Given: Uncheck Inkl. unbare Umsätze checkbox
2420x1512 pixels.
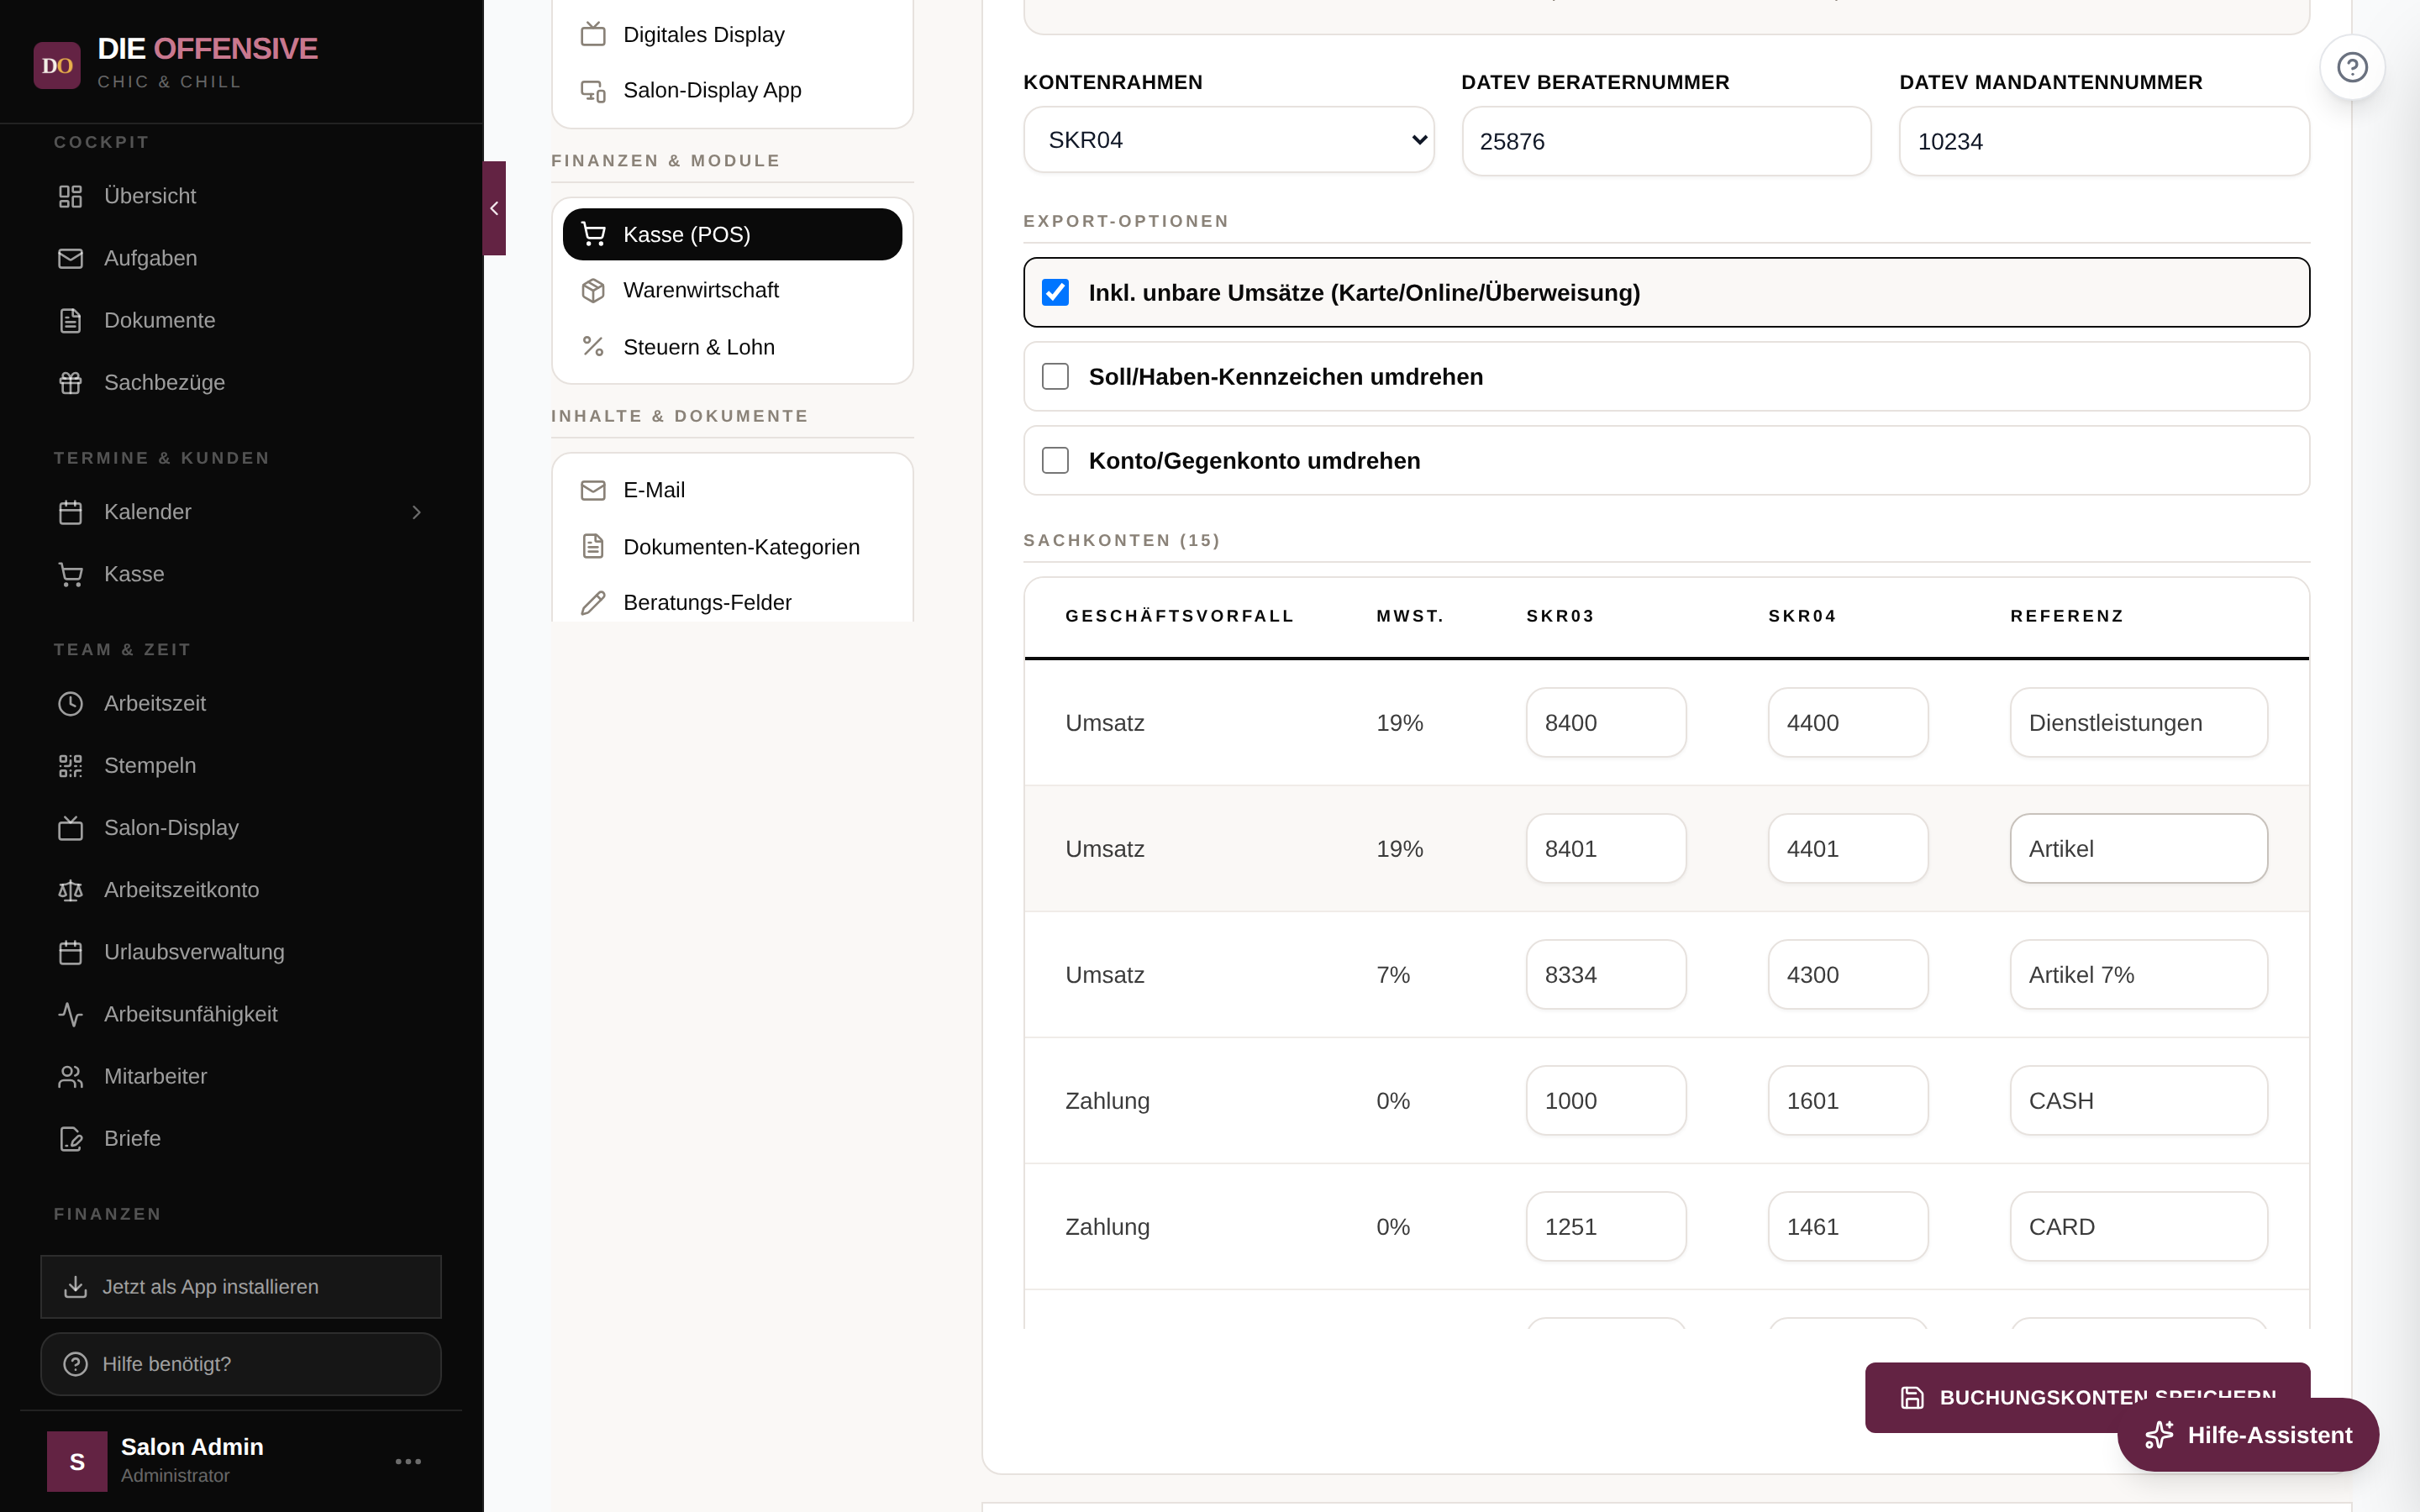Looking at the screenshot, I should click(1055, 292).
